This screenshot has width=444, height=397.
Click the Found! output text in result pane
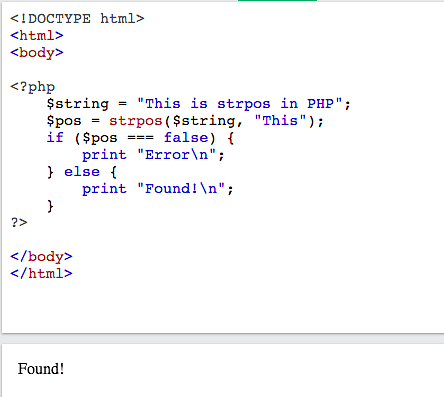(41, 369)
